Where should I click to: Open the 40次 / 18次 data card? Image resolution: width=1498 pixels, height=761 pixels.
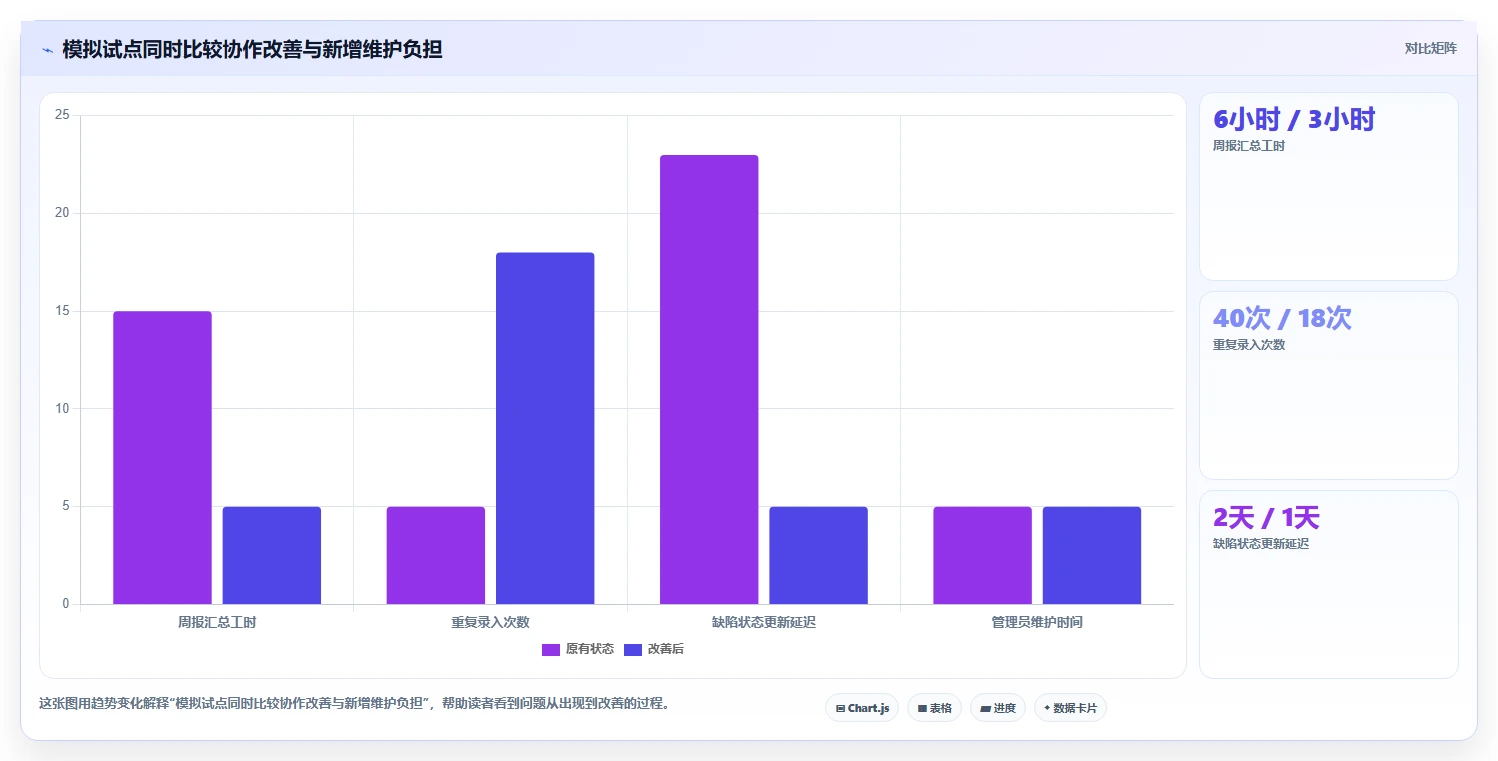pyautogui.click(x=1329, y=386)
